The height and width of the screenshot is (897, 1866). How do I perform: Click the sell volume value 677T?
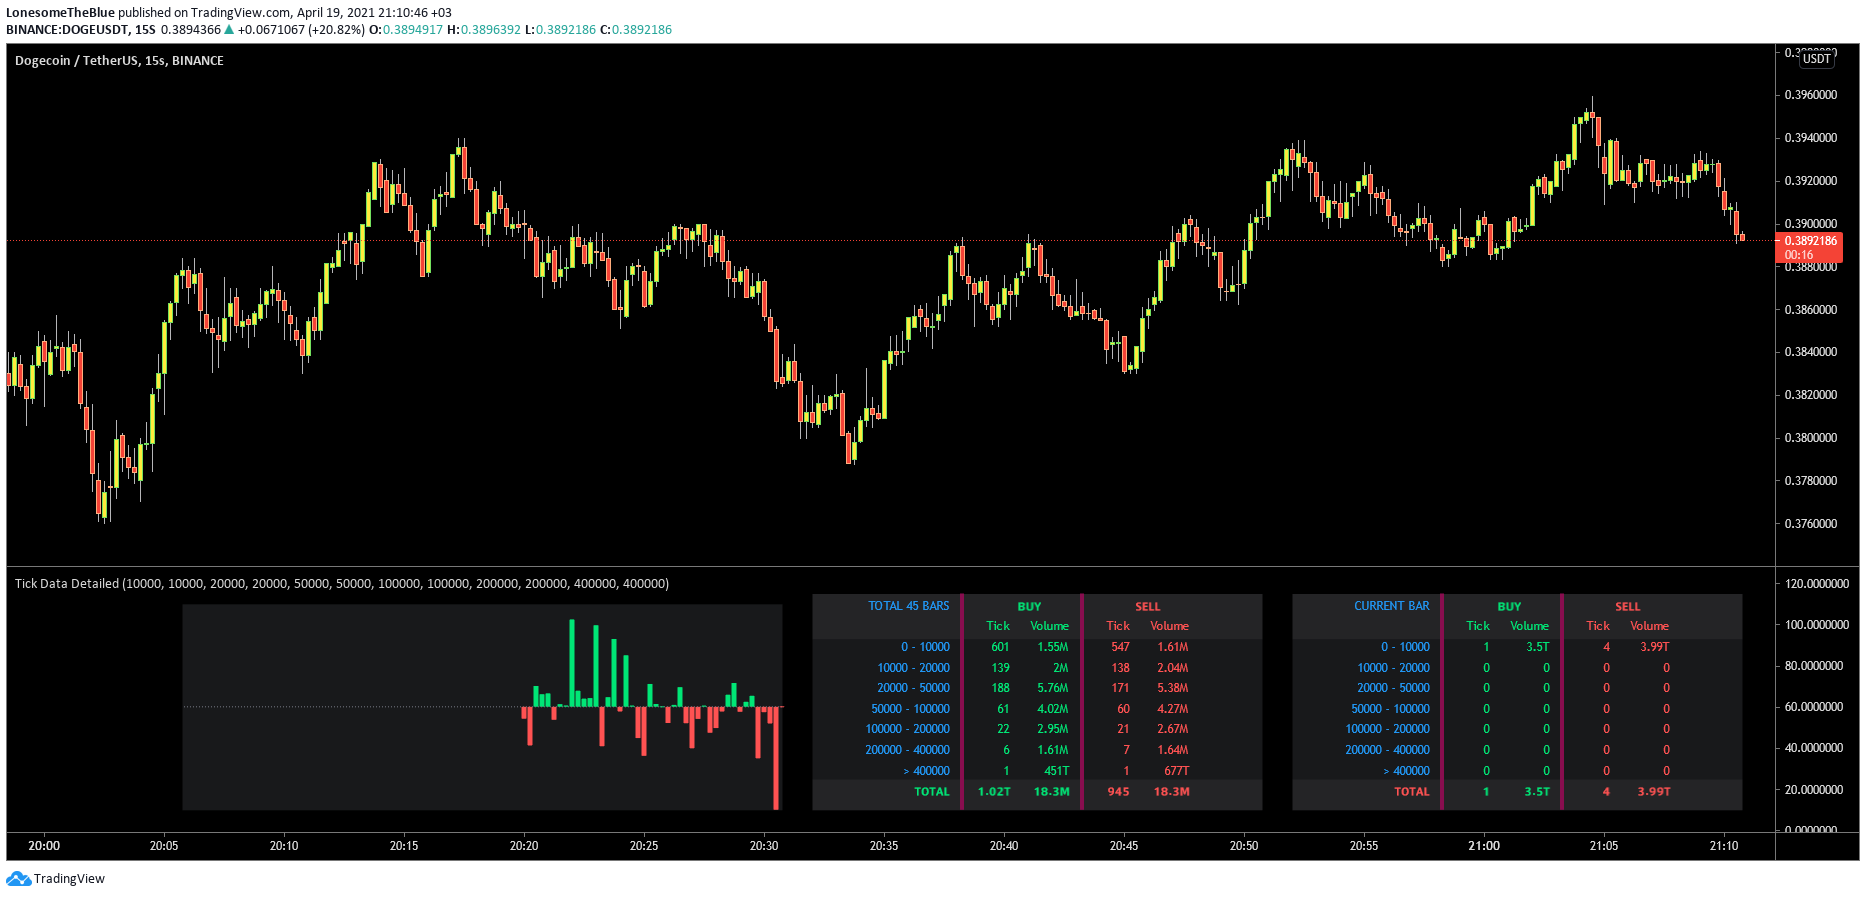(1177, 771)
